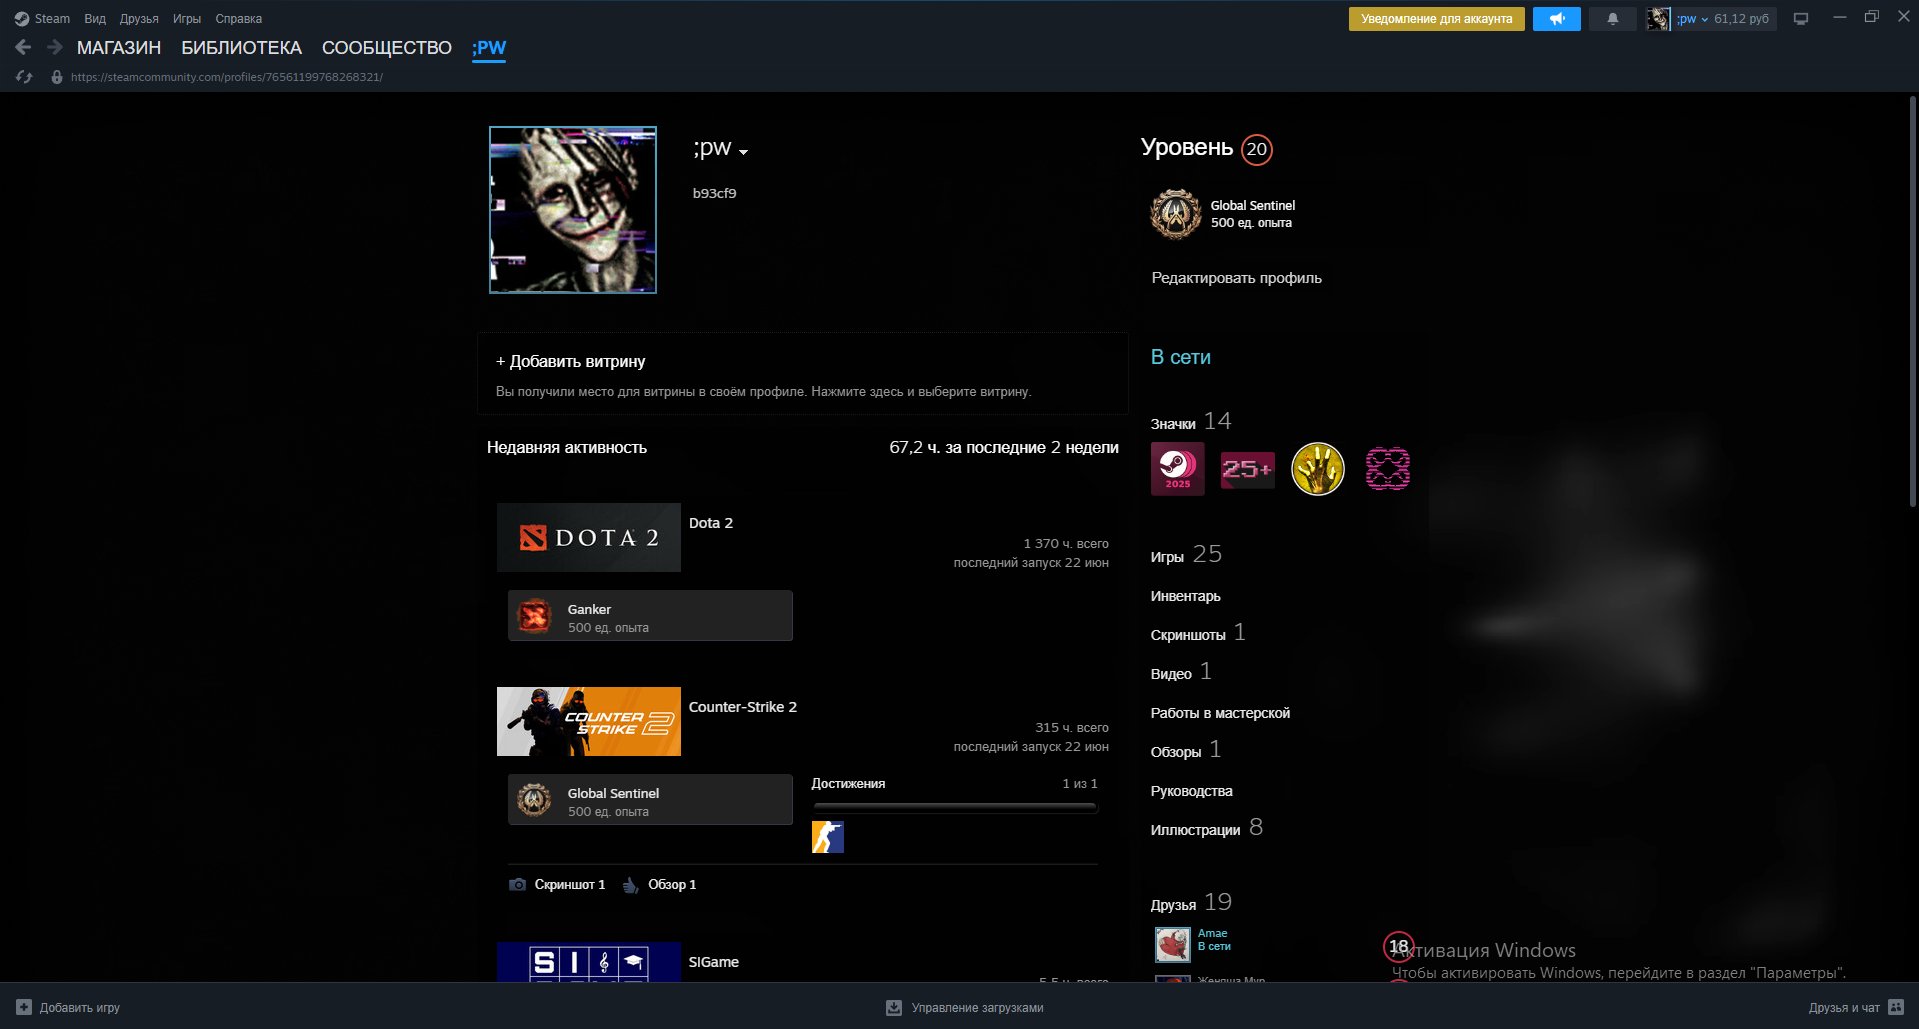Open notifications bell
The height and width of the screenshot is (1029, 1919).
point(1612,19)
